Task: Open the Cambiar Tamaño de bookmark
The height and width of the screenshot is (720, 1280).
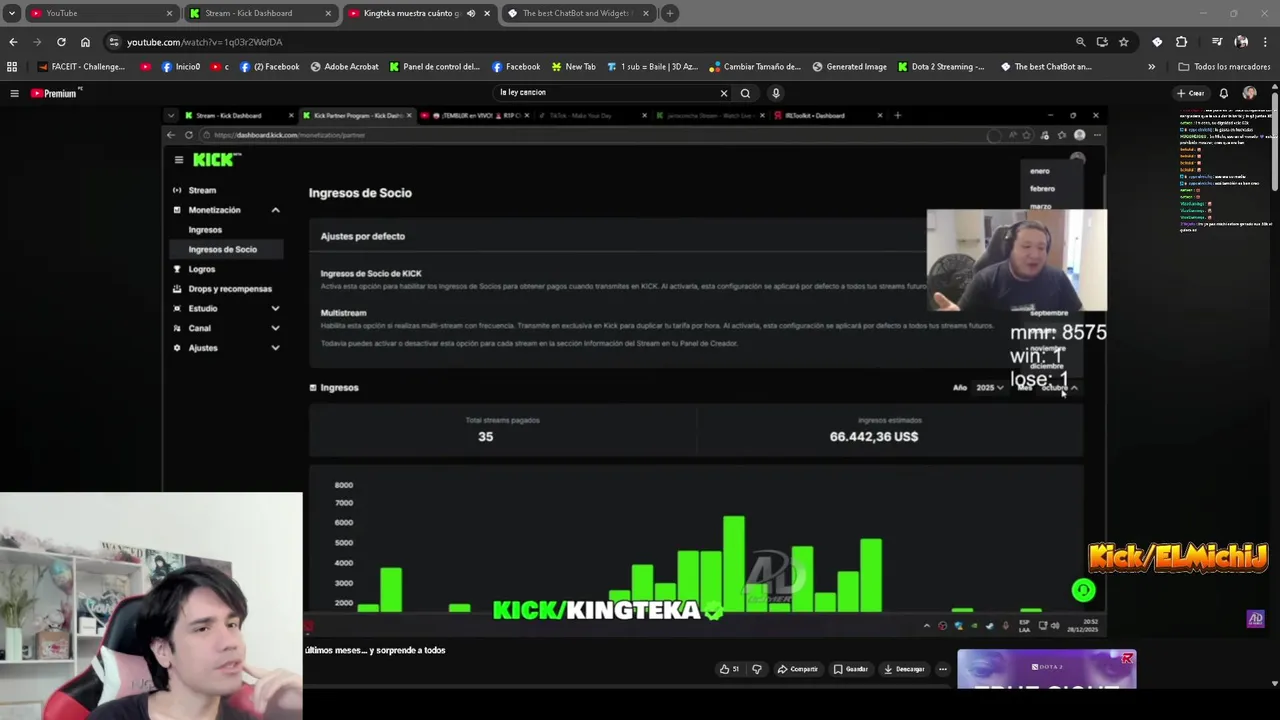Action: point(755,67)
